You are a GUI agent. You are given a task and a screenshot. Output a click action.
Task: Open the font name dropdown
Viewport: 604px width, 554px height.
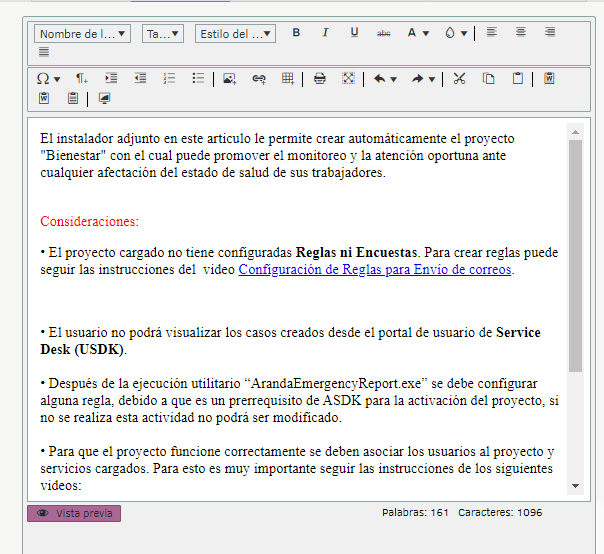click(84, 34)
